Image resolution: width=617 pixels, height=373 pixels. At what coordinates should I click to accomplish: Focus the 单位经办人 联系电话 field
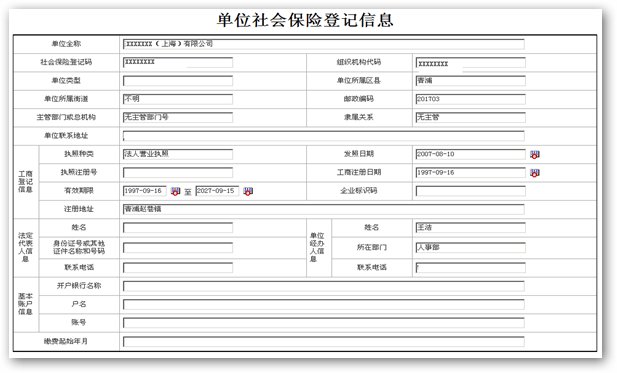(x=471, y=268)
